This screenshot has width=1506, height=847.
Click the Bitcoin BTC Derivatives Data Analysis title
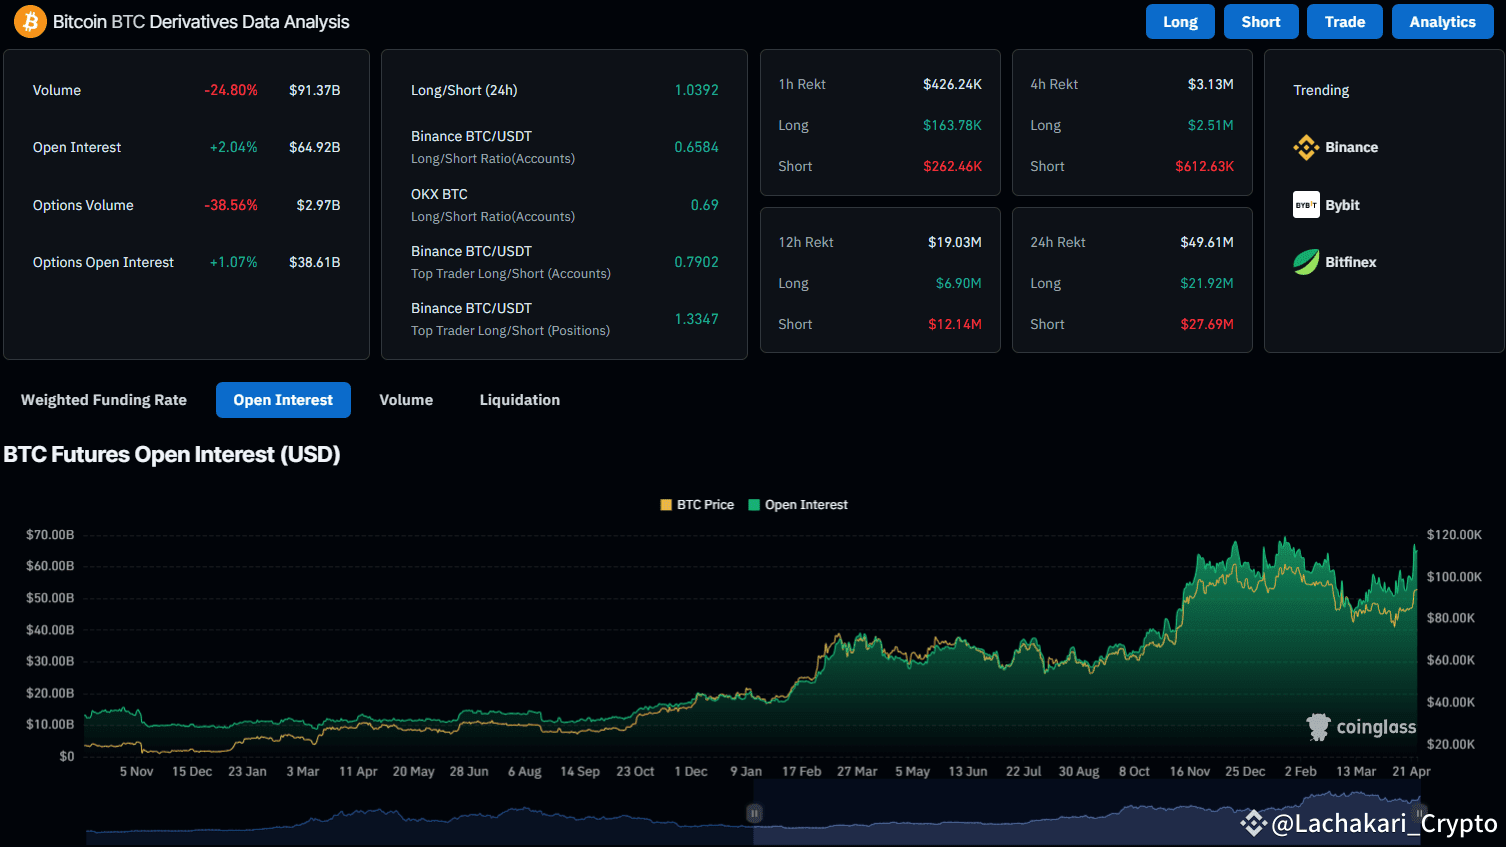coord(201,22)
